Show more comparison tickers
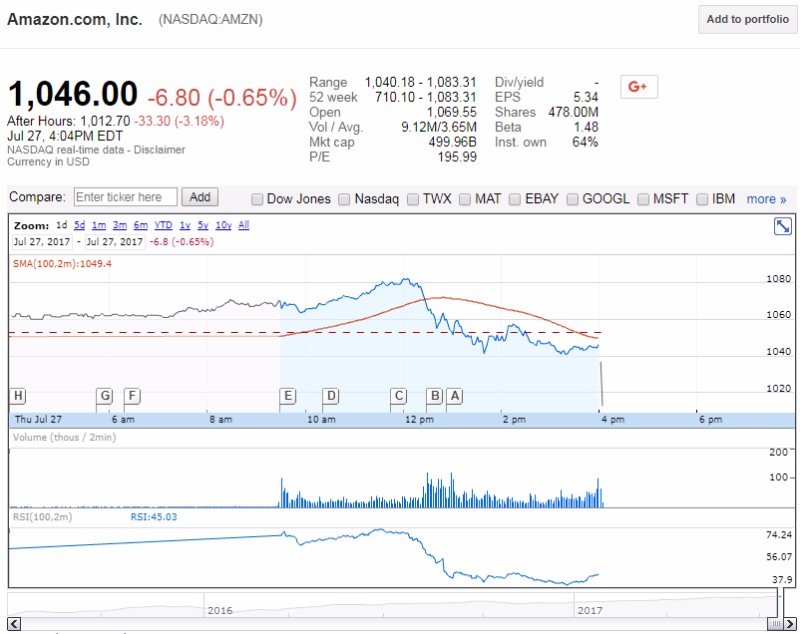 (766, 199)
